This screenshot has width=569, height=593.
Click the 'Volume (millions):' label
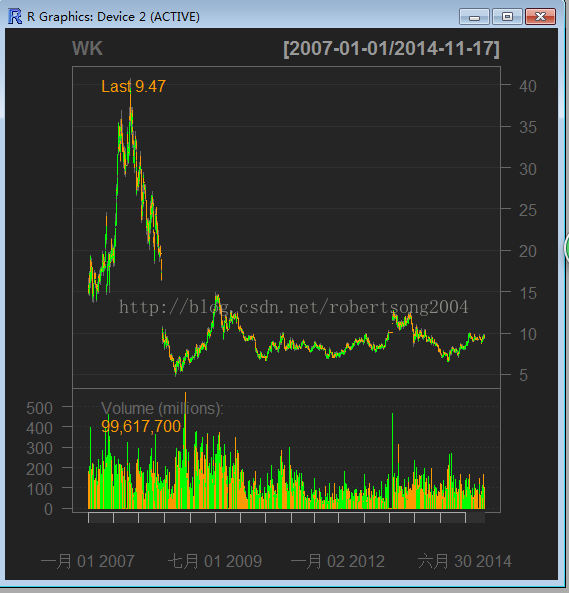tap(162, 408)
